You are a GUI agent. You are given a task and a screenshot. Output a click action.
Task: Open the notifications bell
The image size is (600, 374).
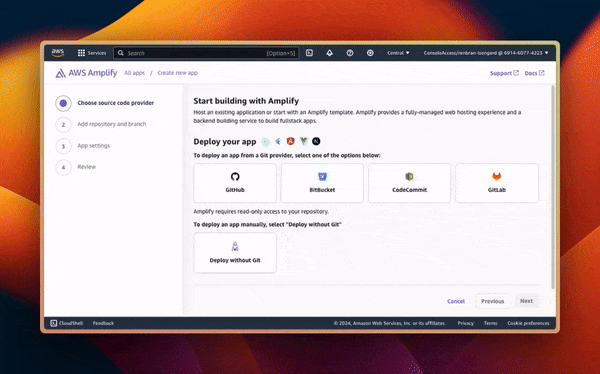point(329,53)
